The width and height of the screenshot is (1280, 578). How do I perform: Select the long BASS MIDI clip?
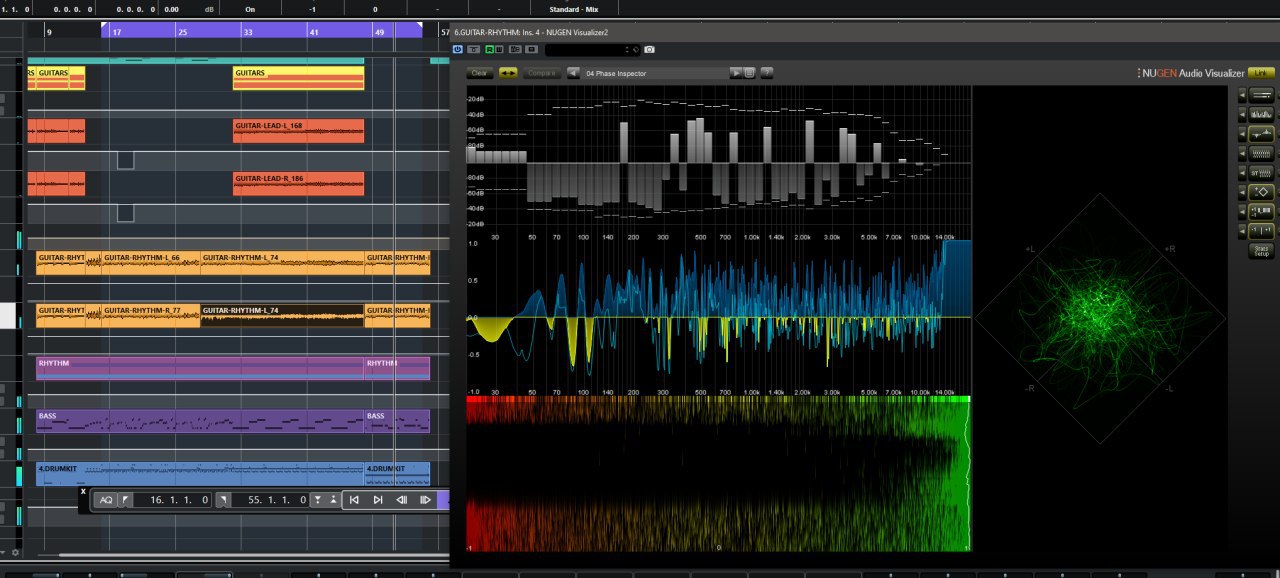click(200, 421)
